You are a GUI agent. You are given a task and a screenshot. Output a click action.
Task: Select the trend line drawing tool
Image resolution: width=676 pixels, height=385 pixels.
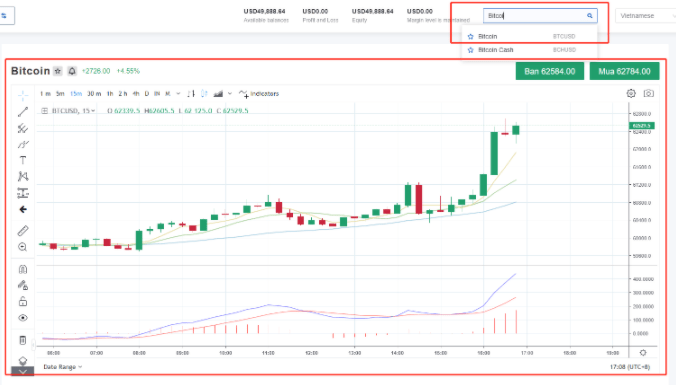(x=23, y=112)
